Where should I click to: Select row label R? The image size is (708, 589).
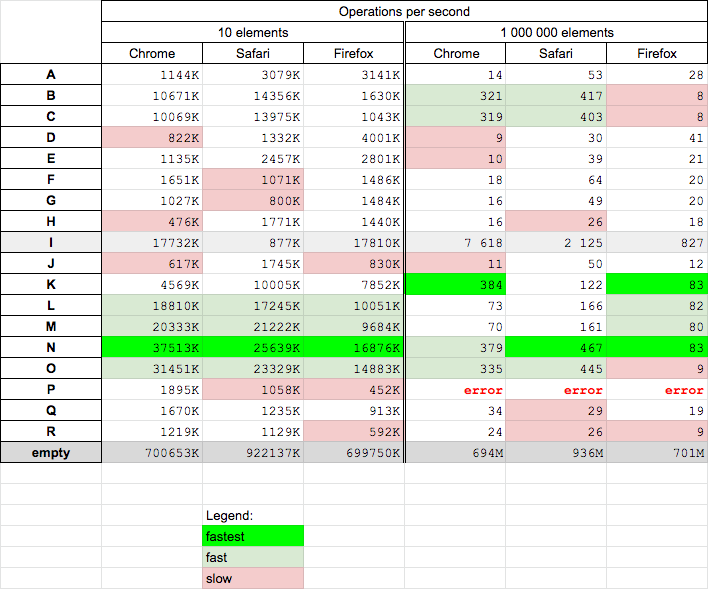tap(51, 431)
